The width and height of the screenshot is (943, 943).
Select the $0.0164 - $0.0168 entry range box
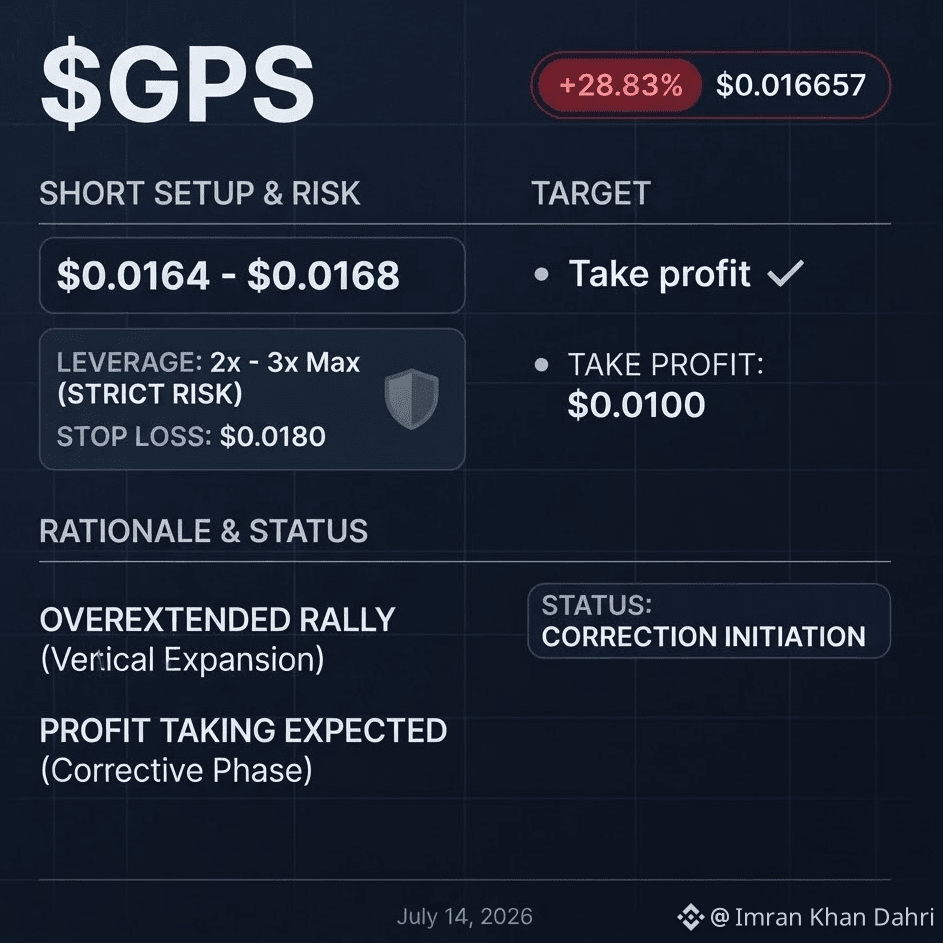252,275
